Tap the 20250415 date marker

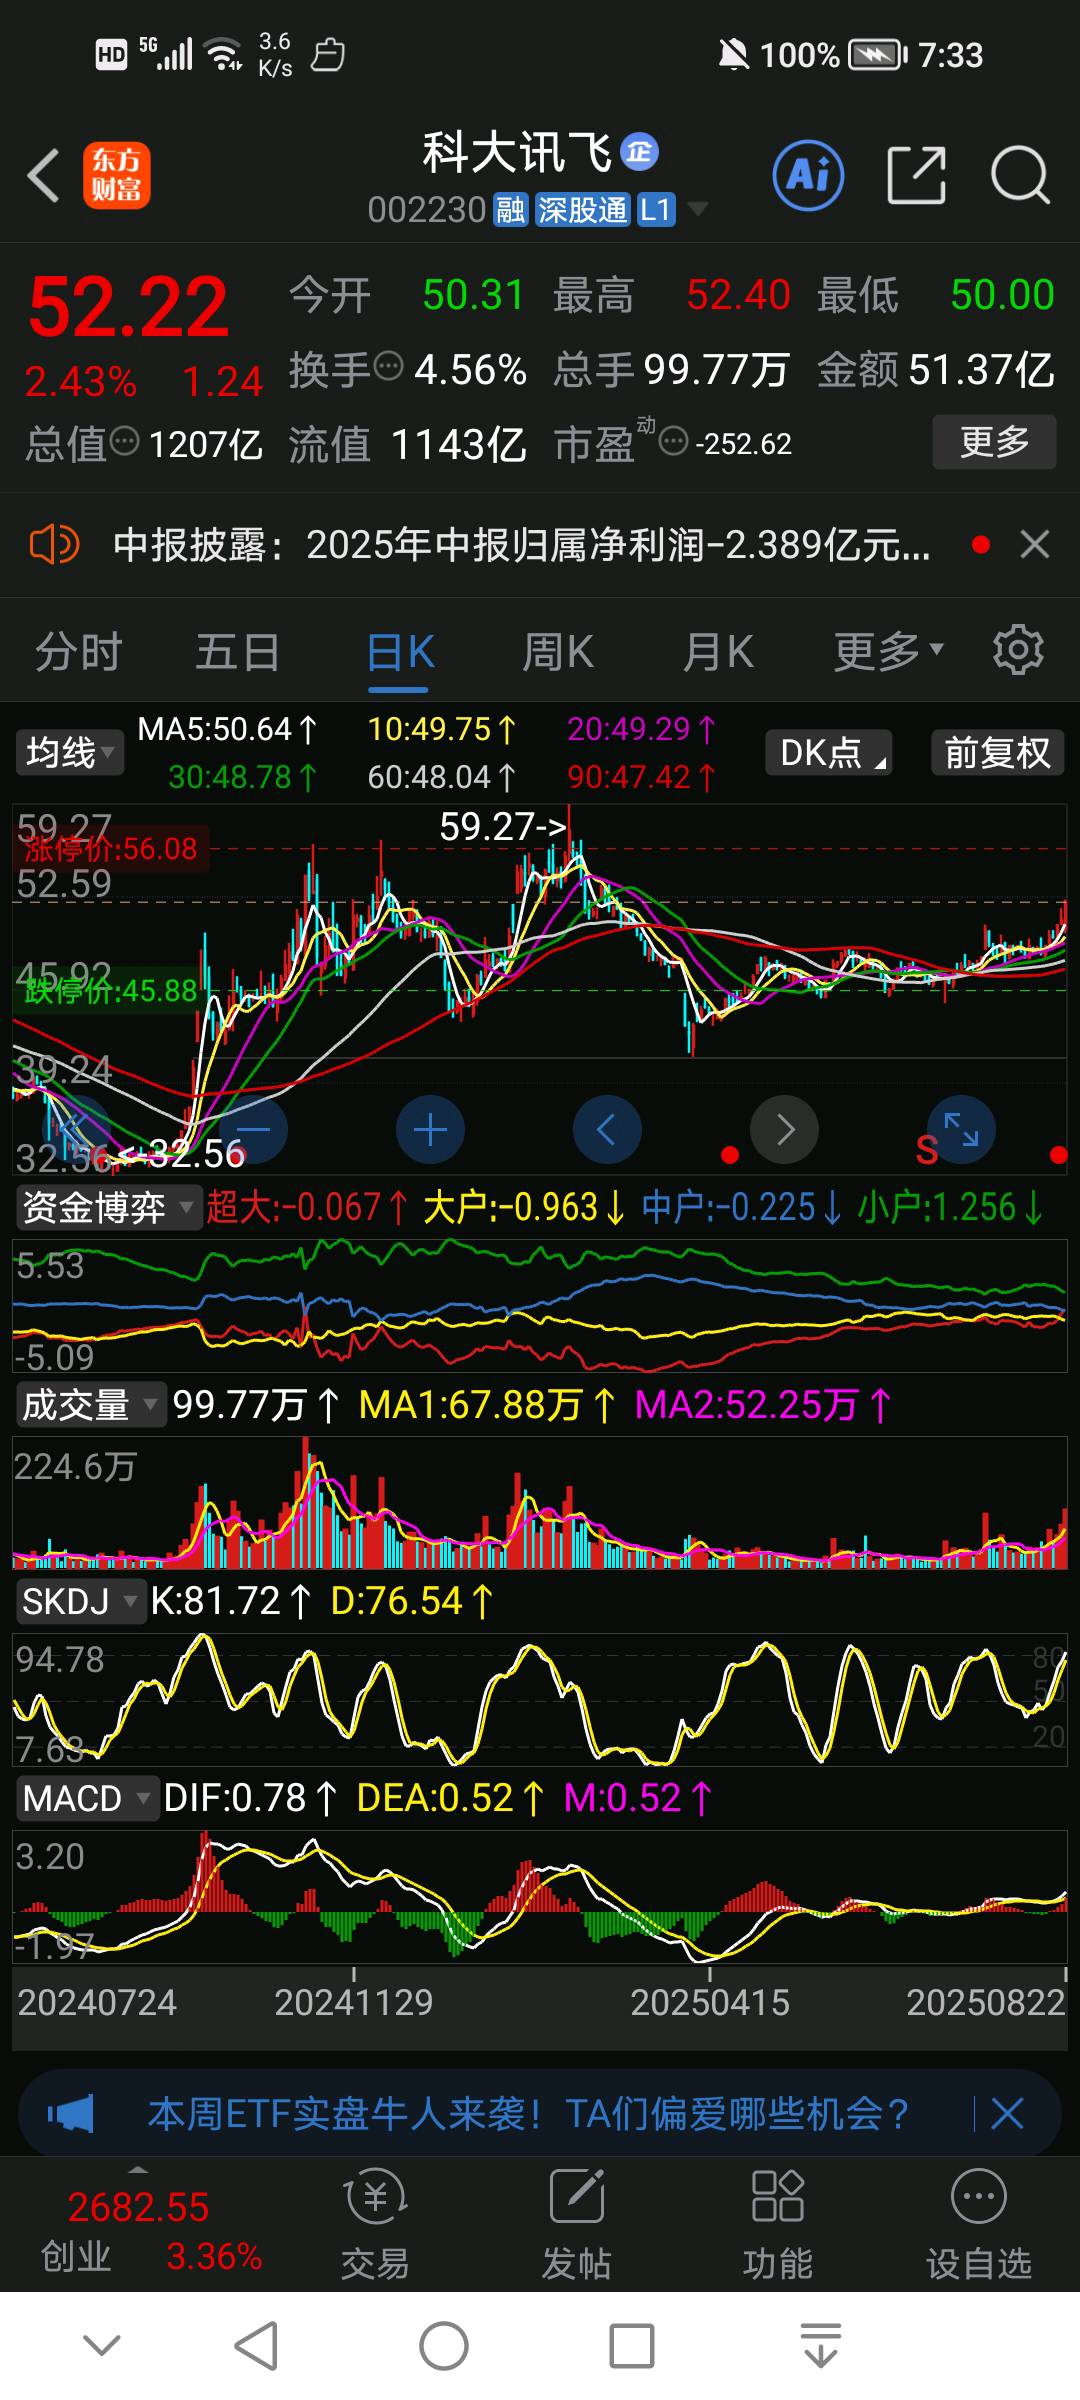(710, 2003)
